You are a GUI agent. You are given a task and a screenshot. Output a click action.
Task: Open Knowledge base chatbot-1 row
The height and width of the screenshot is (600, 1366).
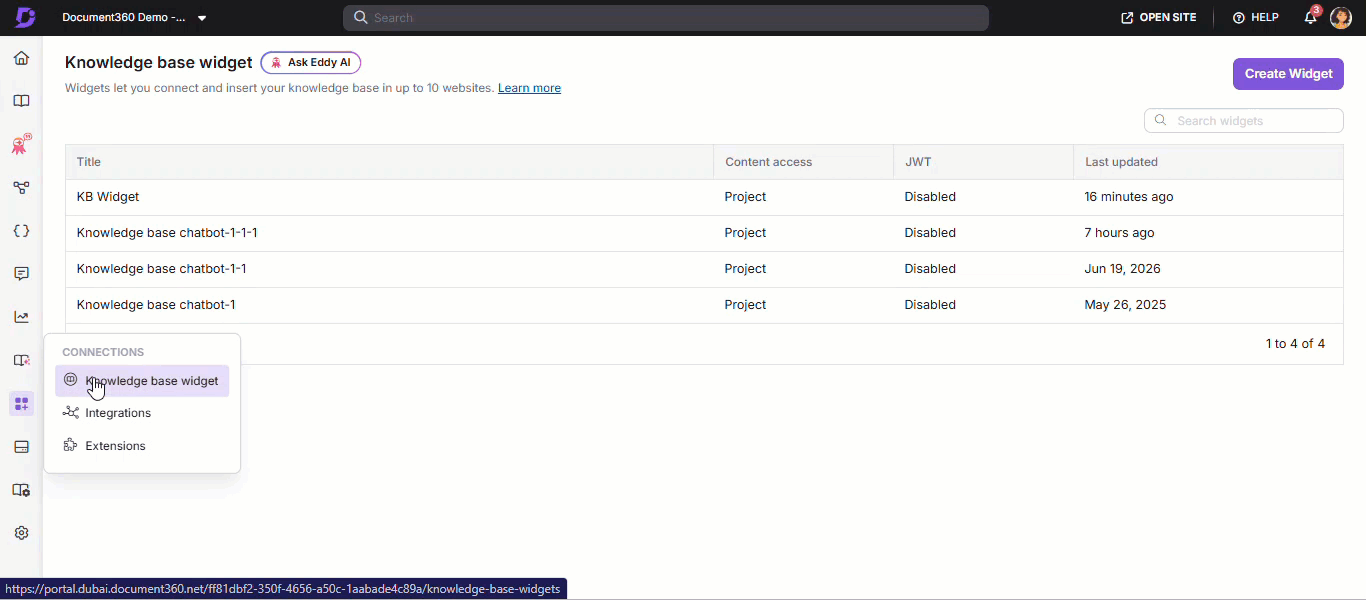coord(704,305)
